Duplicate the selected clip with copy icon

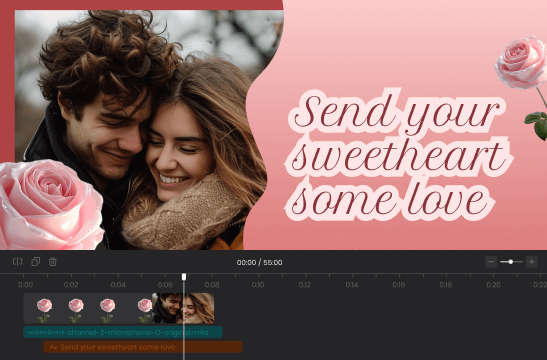[36, 262]
